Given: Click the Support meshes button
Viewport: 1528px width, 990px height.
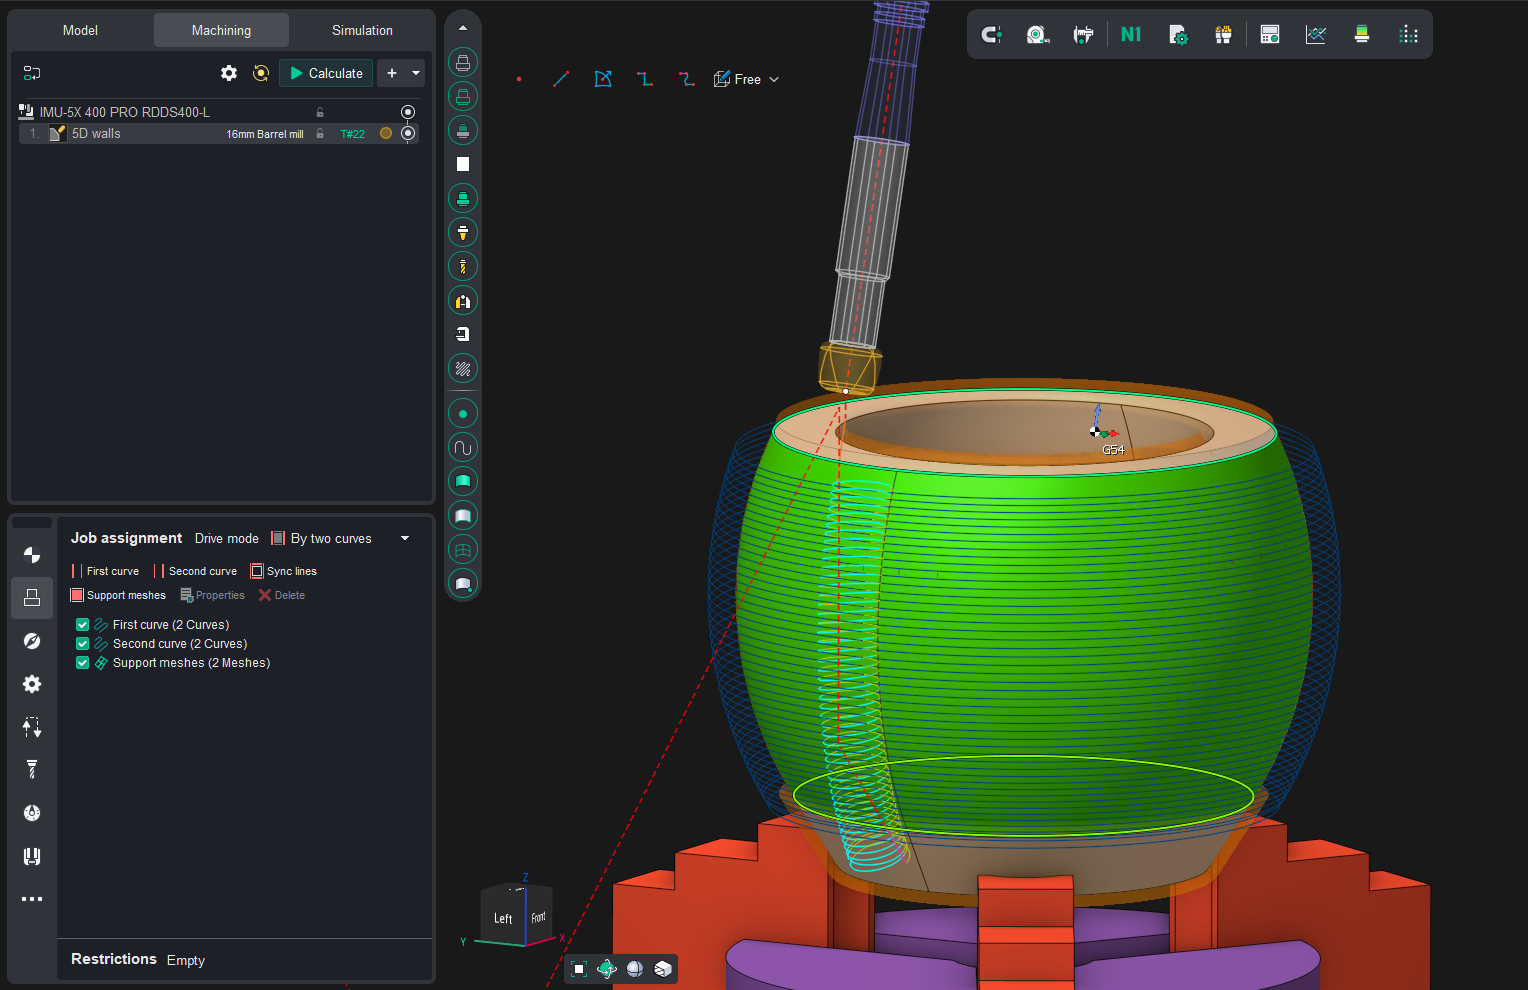Looking at the screenshot, I should [x=118, y=595].
